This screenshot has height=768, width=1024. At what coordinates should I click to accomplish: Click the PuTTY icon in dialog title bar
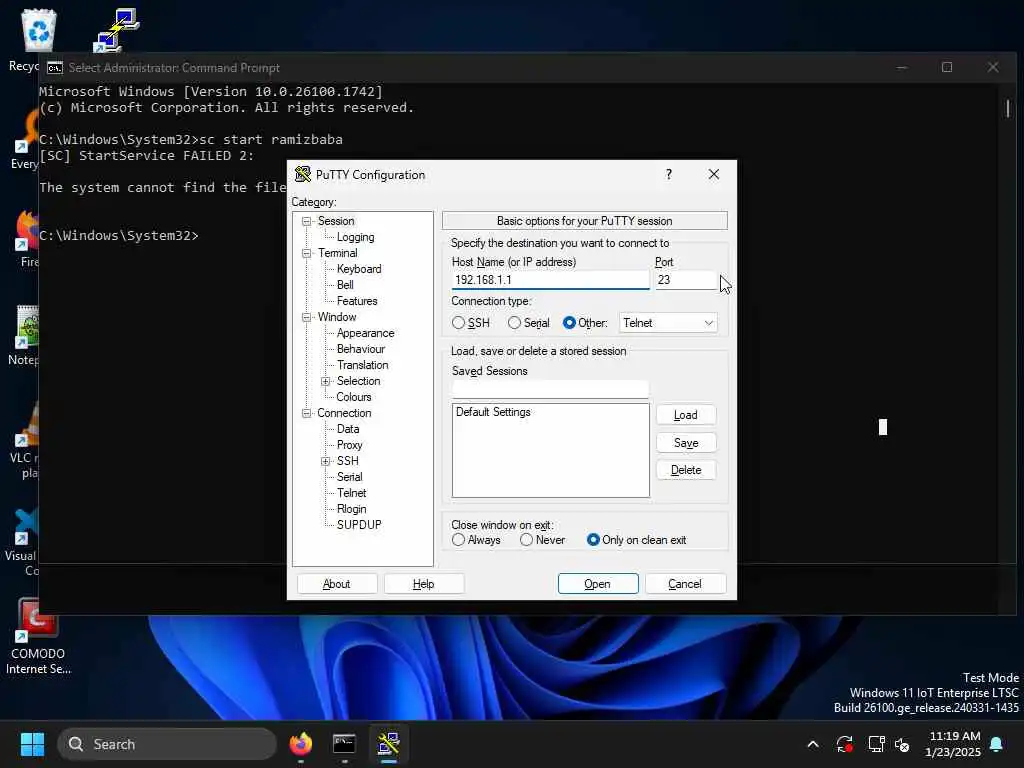(x=302, y=174)
